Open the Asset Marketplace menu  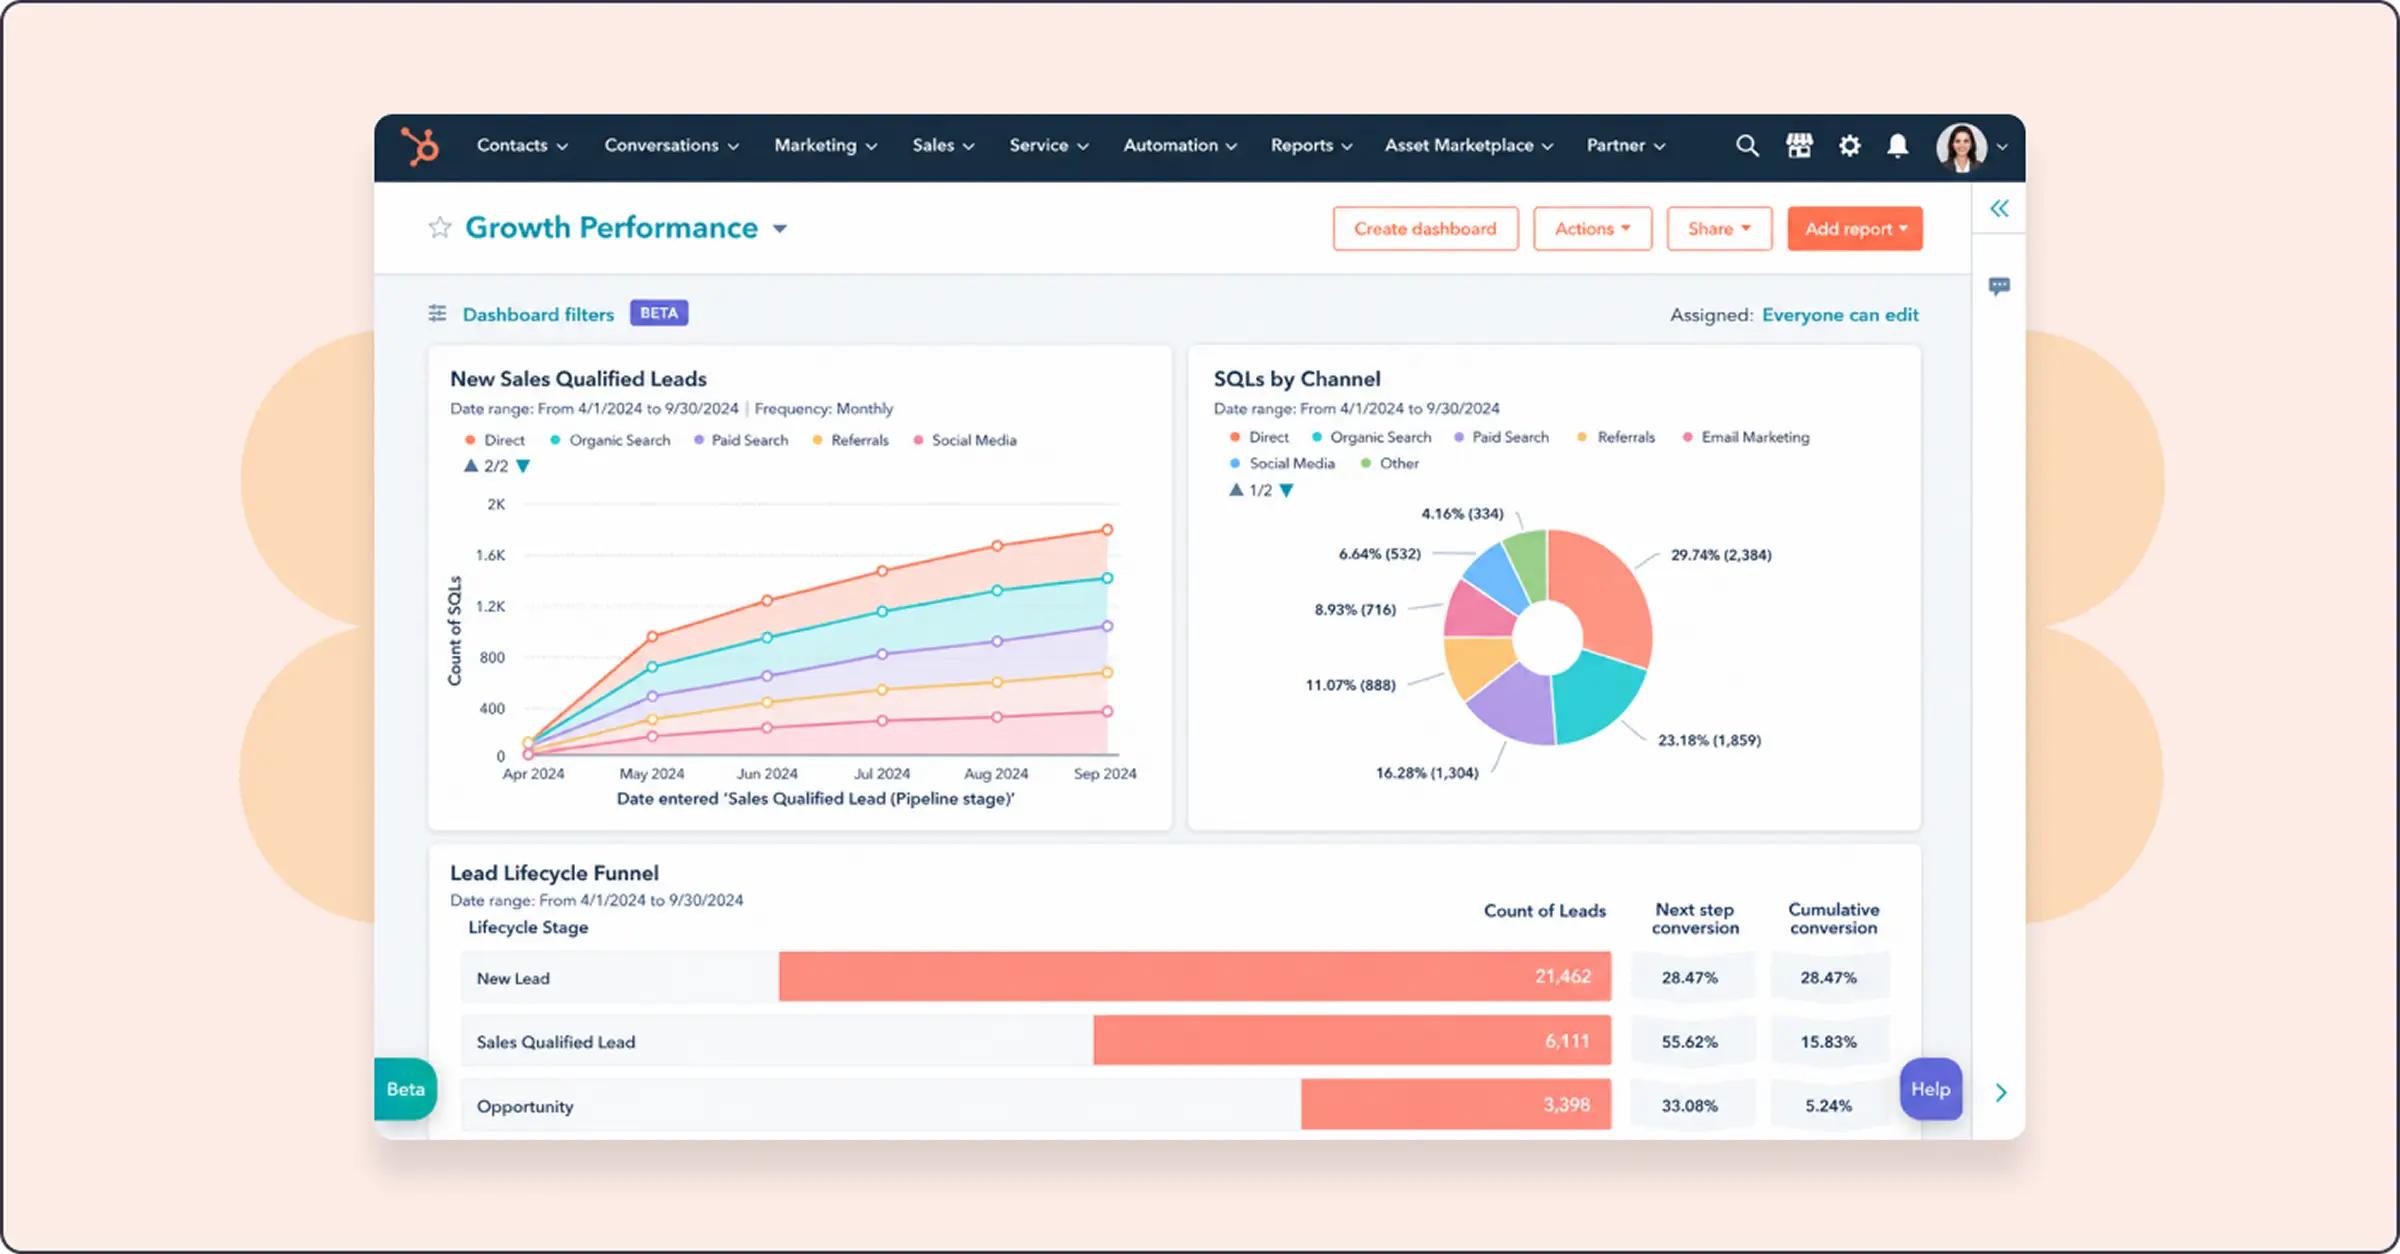[1468, 146]
